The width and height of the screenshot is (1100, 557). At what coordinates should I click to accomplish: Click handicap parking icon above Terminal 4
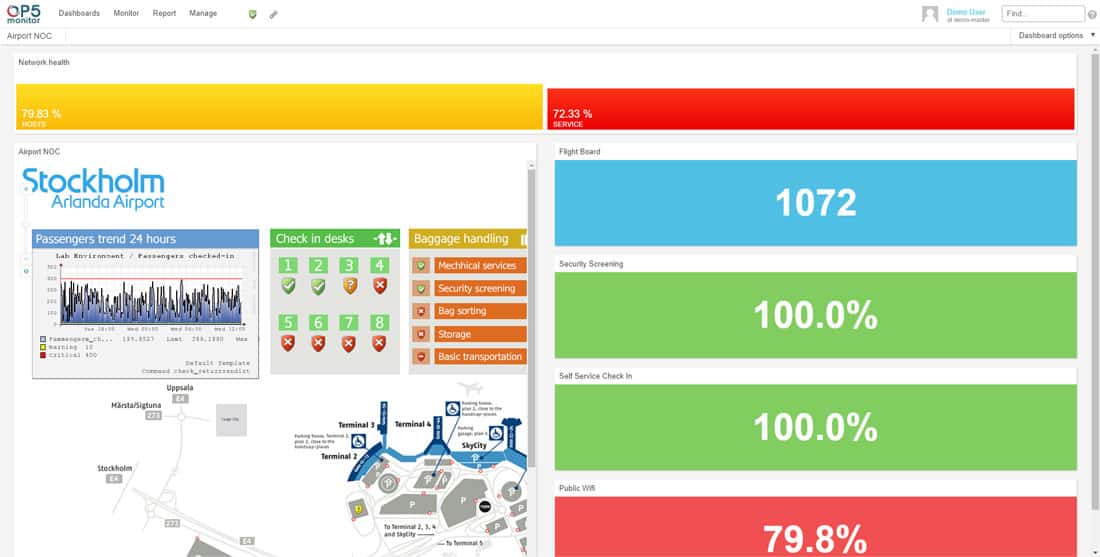pyautogui.click(x=453, y=408)
